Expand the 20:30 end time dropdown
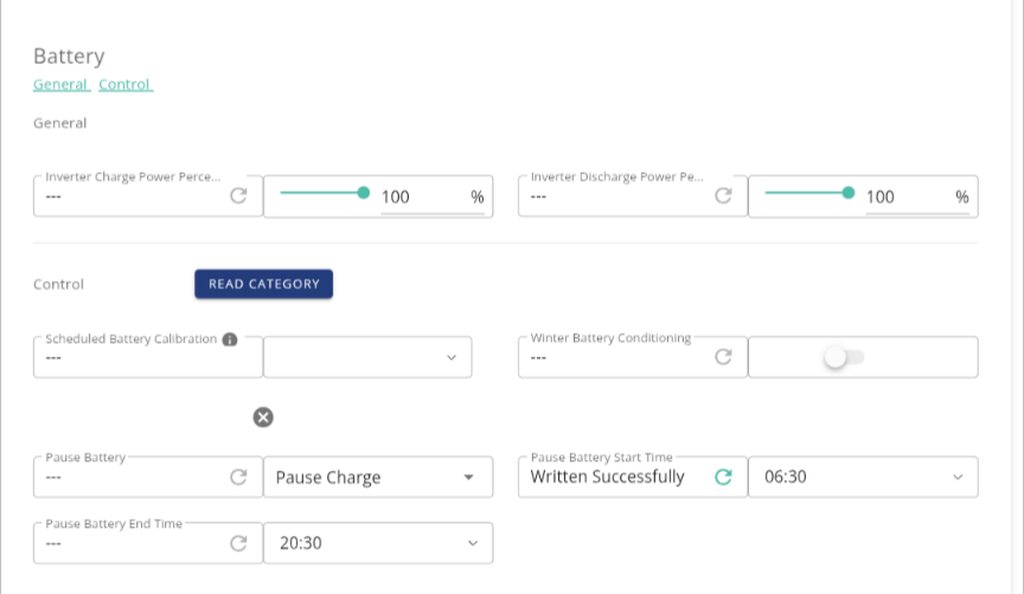1024x594 pixels. pos(377,543)
